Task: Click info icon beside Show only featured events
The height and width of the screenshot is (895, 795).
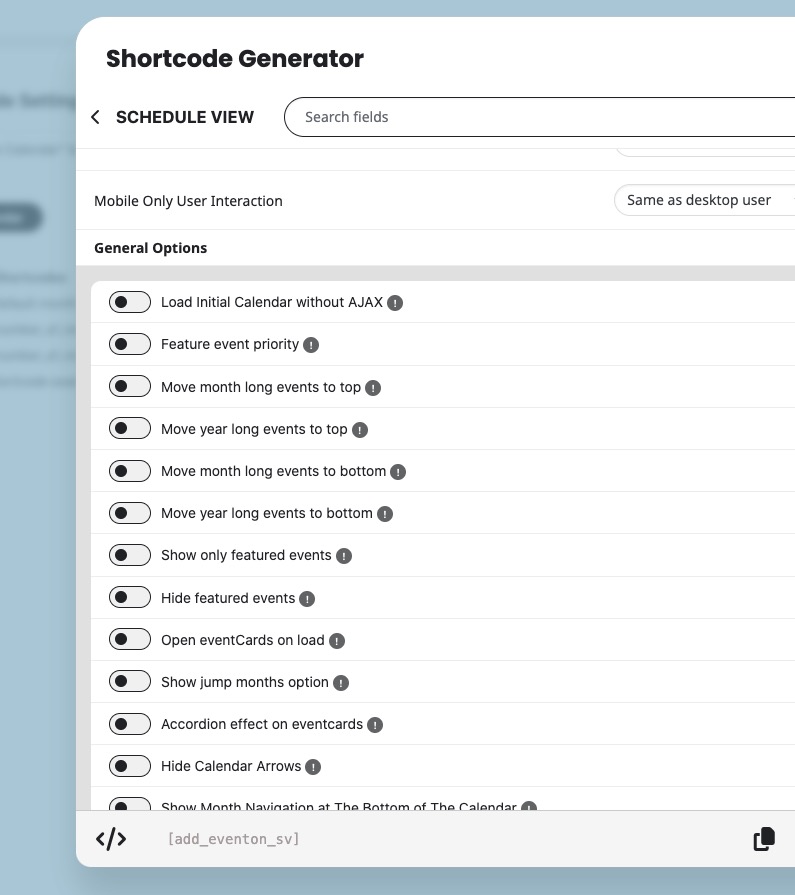Action: pyautogui.click(x=344, y=556)
